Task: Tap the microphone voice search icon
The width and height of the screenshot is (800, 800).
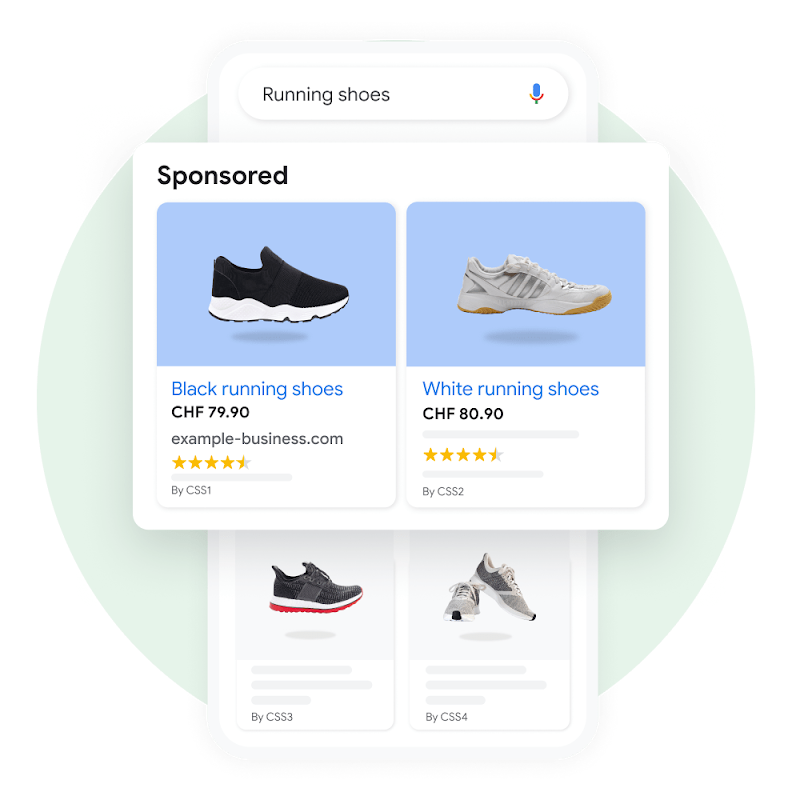Action: (536, 94)
